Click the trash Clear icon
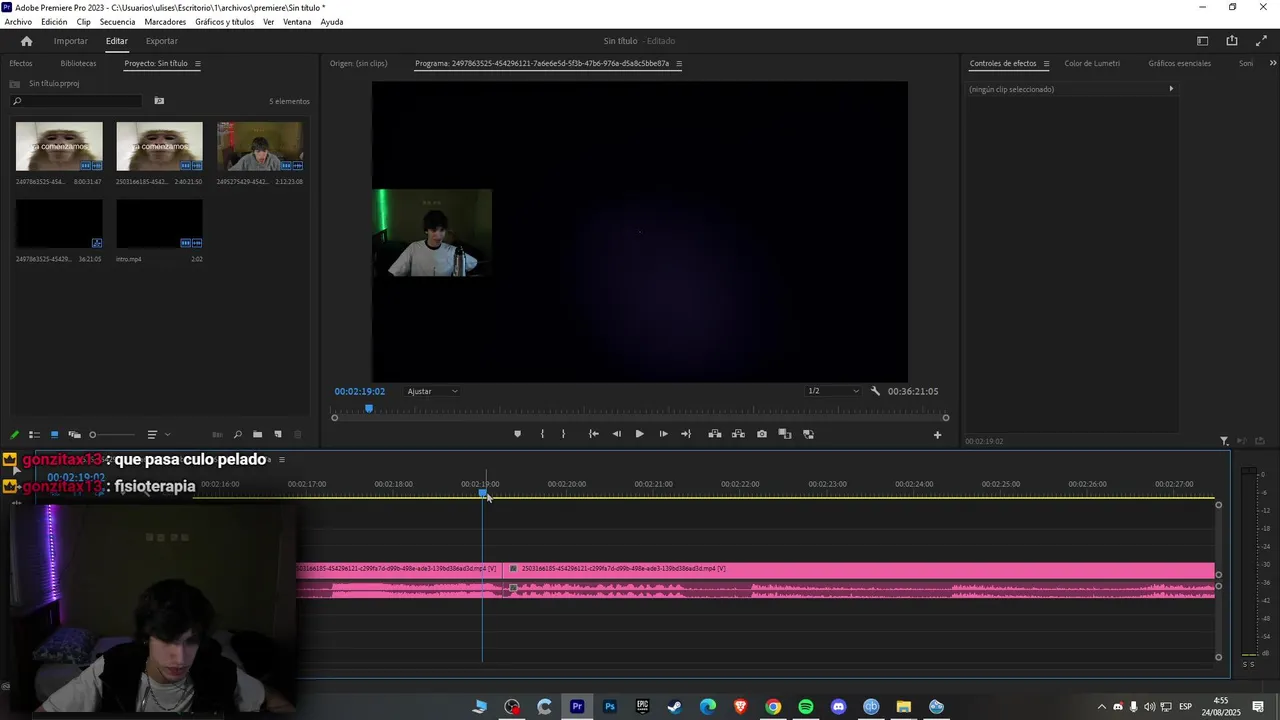 click(297, 435)
